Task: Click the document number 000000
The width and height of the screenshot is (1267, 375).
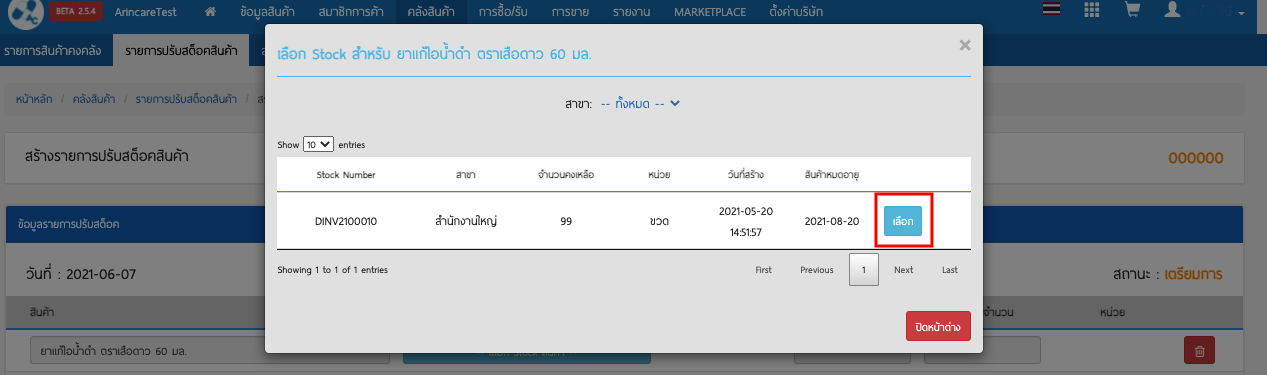Action: [1196, 158]
